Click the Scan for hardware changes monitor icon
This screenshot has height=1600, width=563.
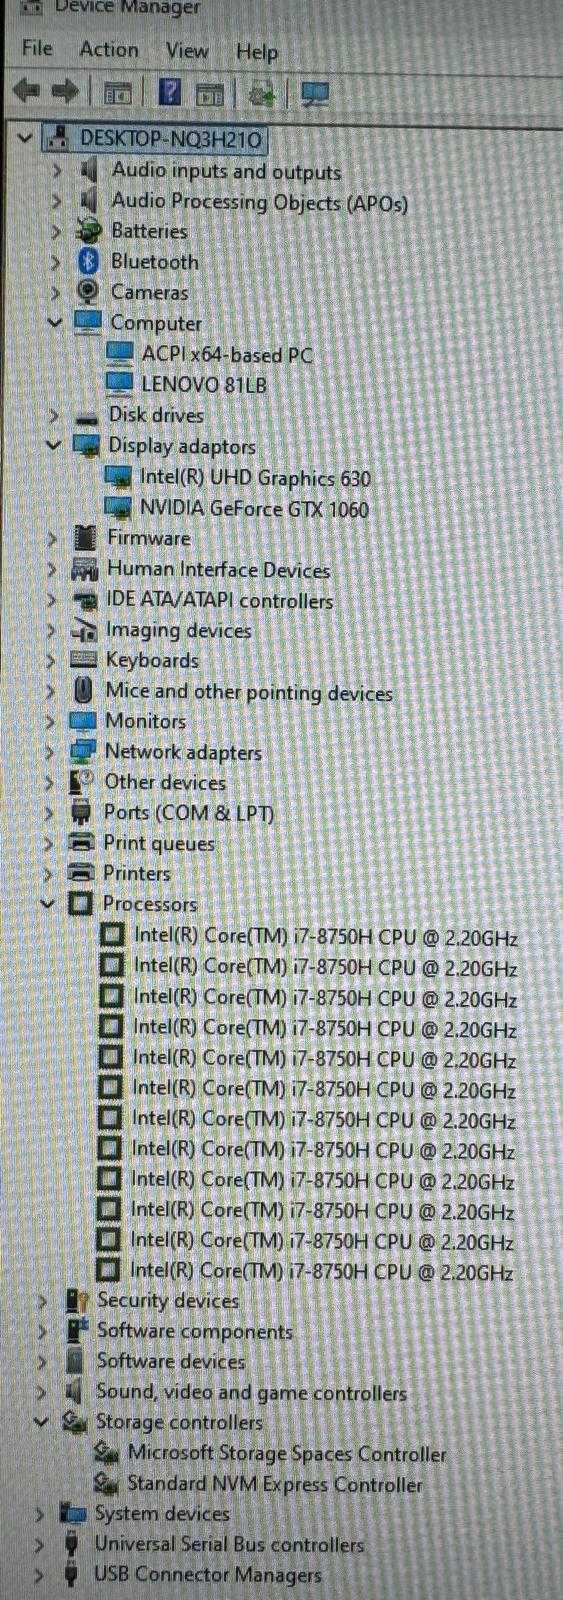click(x=315, y=94)
